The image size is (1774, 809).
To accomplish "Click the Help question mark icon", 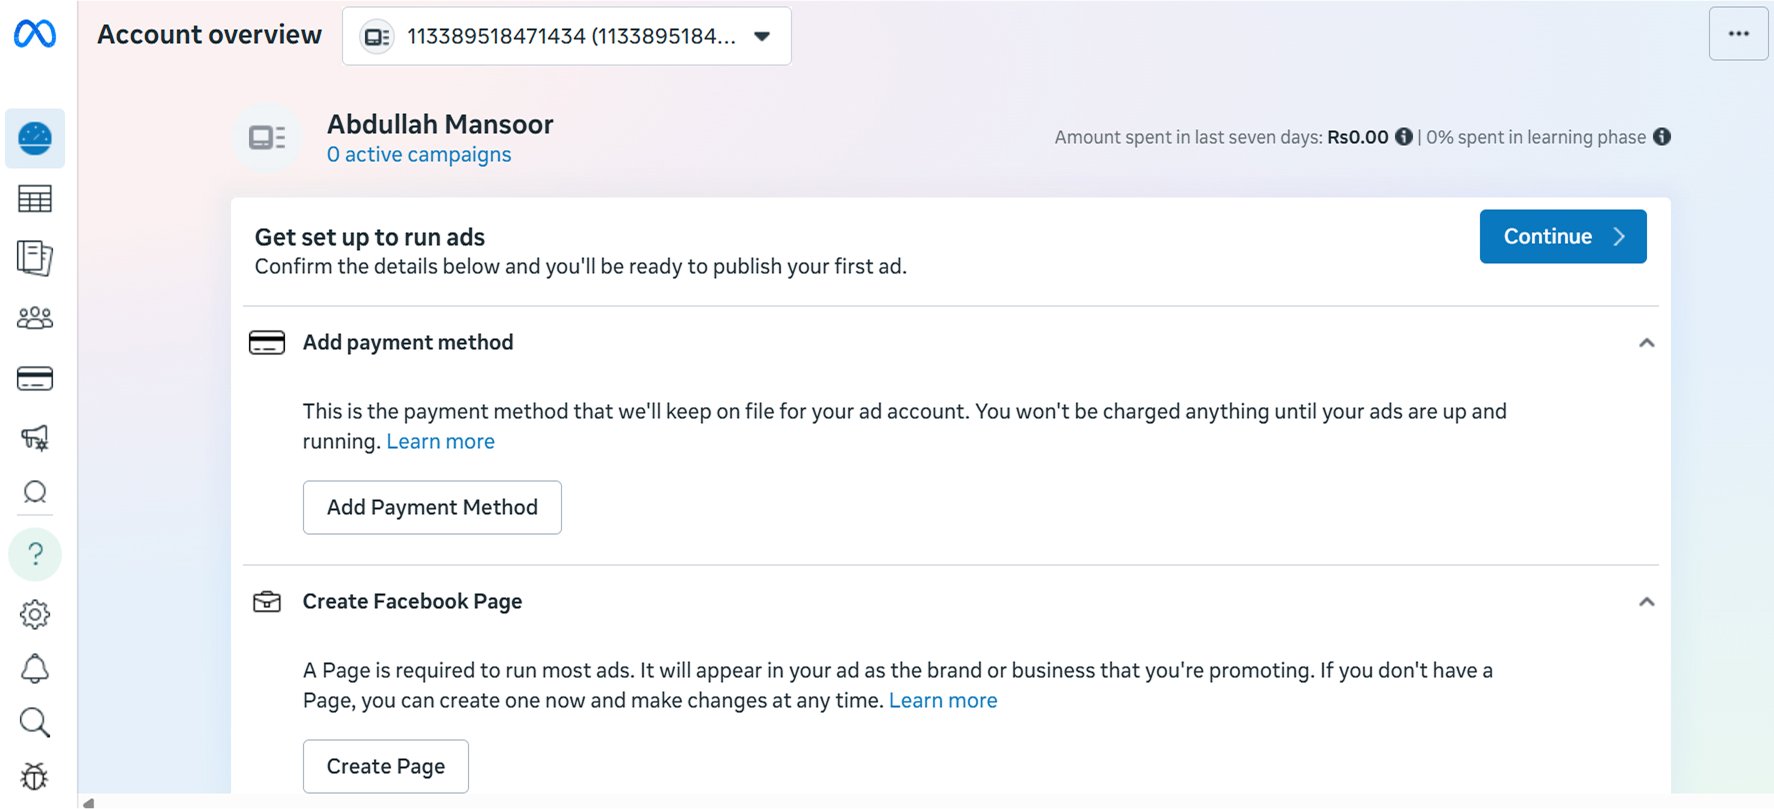I will [35, 554].
